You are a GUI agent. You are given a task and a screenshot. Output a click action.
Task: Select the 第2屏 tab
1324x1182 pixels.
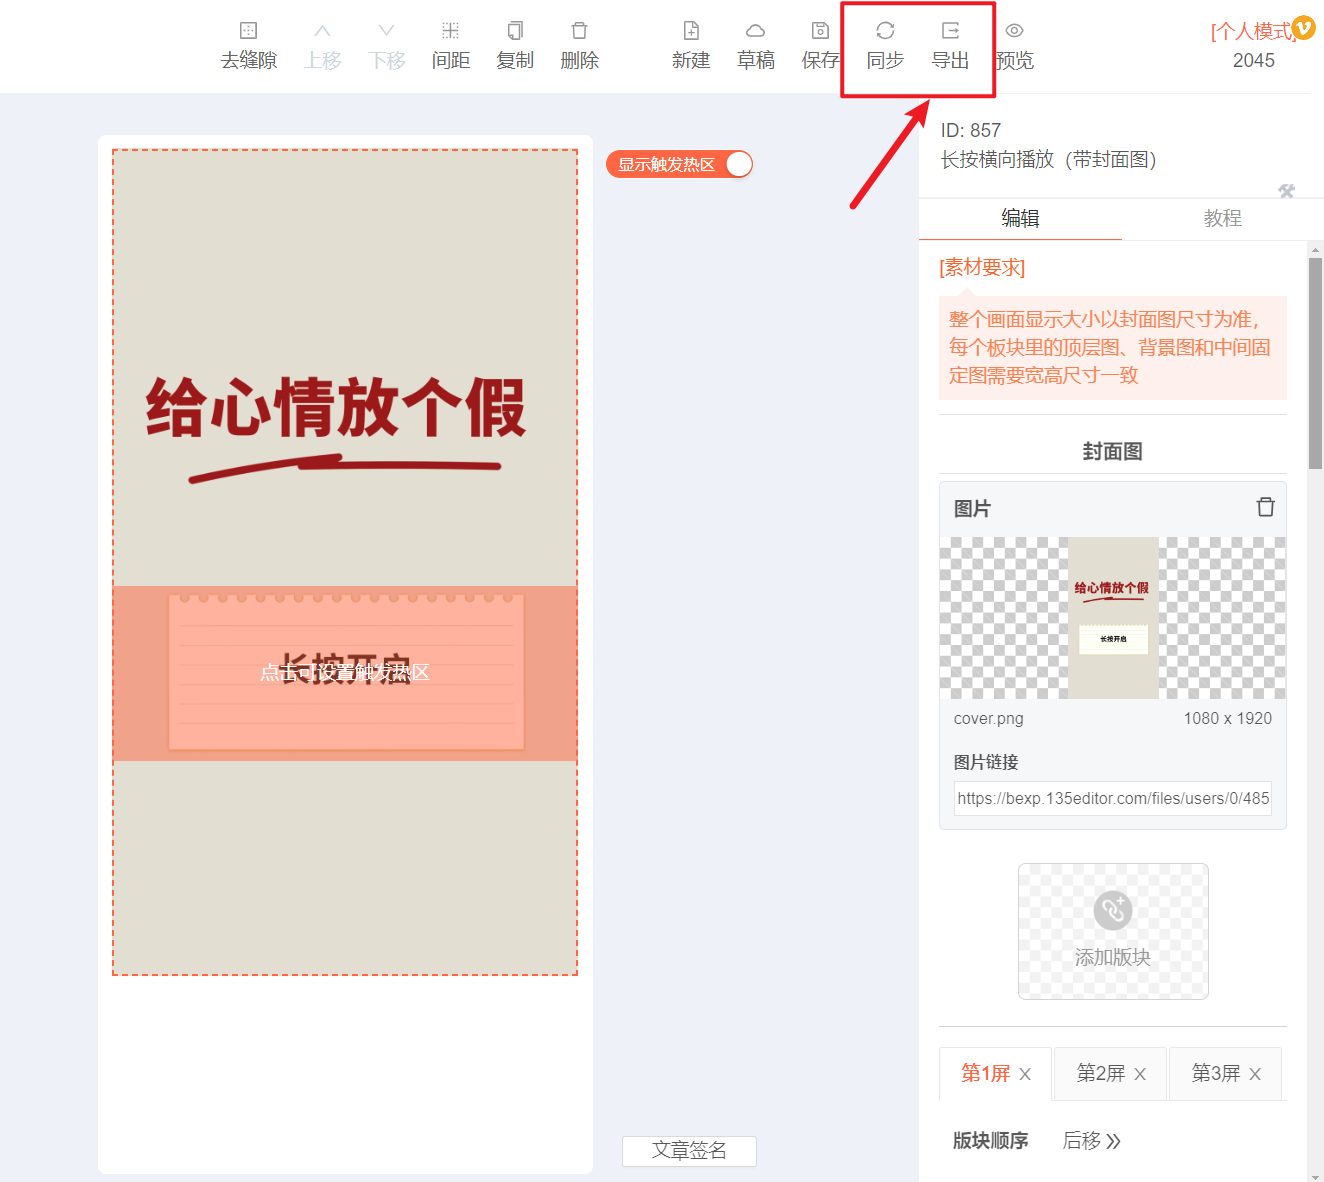(1100, 1073)
